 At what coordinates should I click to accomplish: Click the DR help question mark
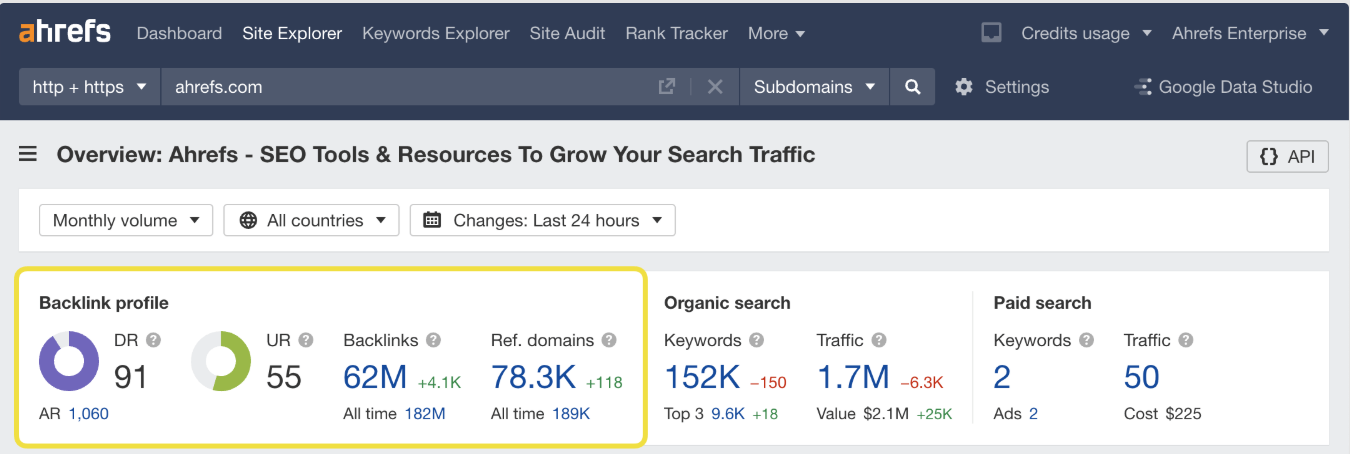coord(154,340)
